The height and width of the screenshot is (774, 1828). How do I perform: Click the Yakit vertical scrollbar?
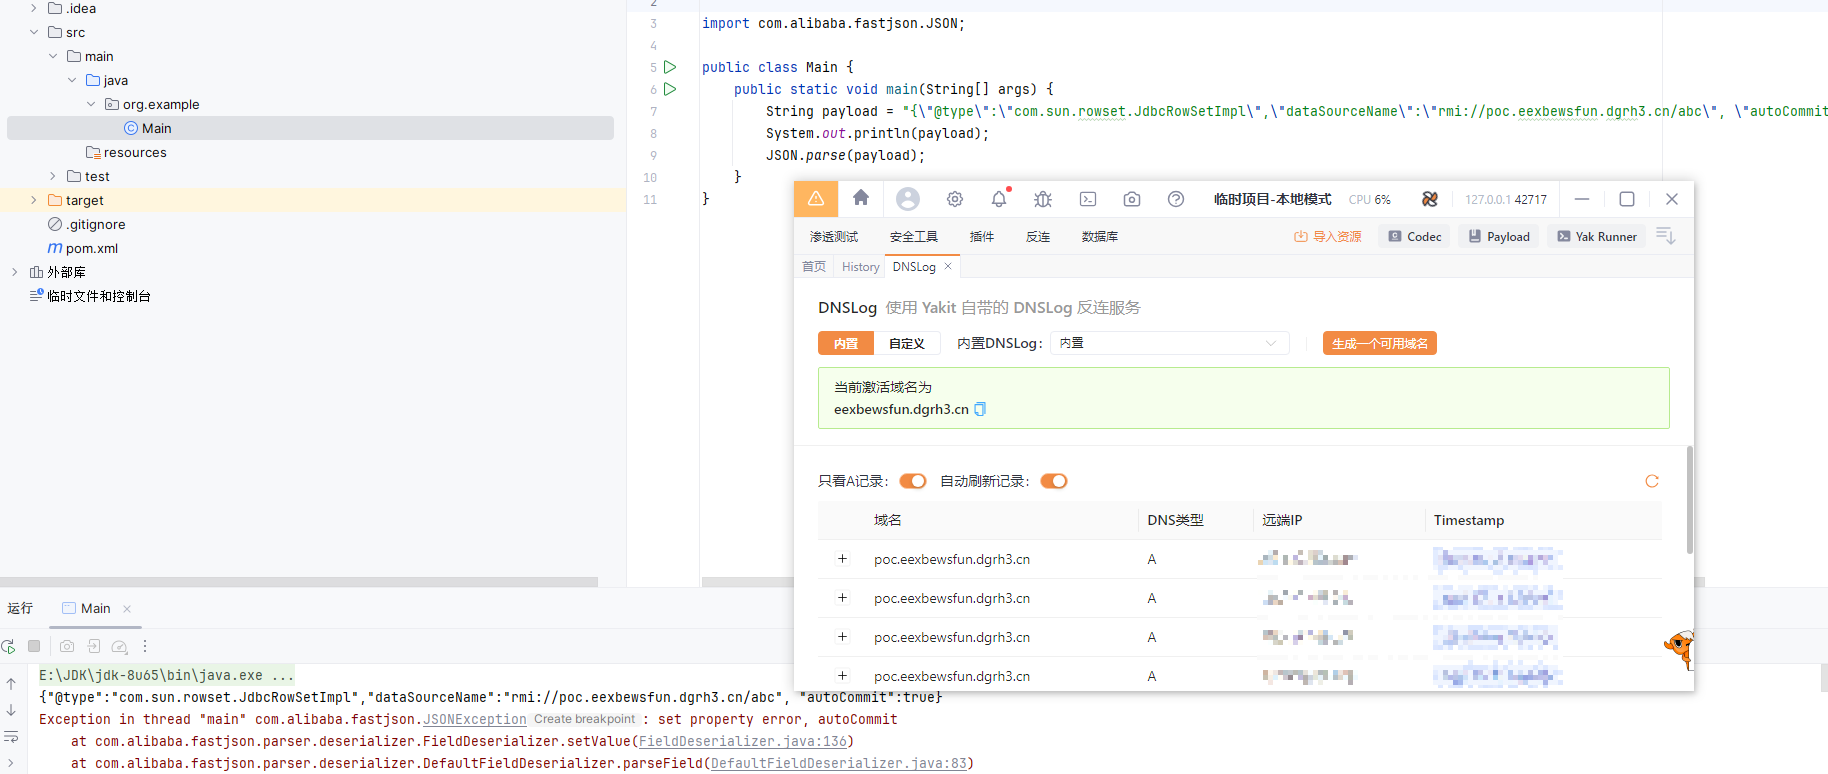(x=1689, y=500)
